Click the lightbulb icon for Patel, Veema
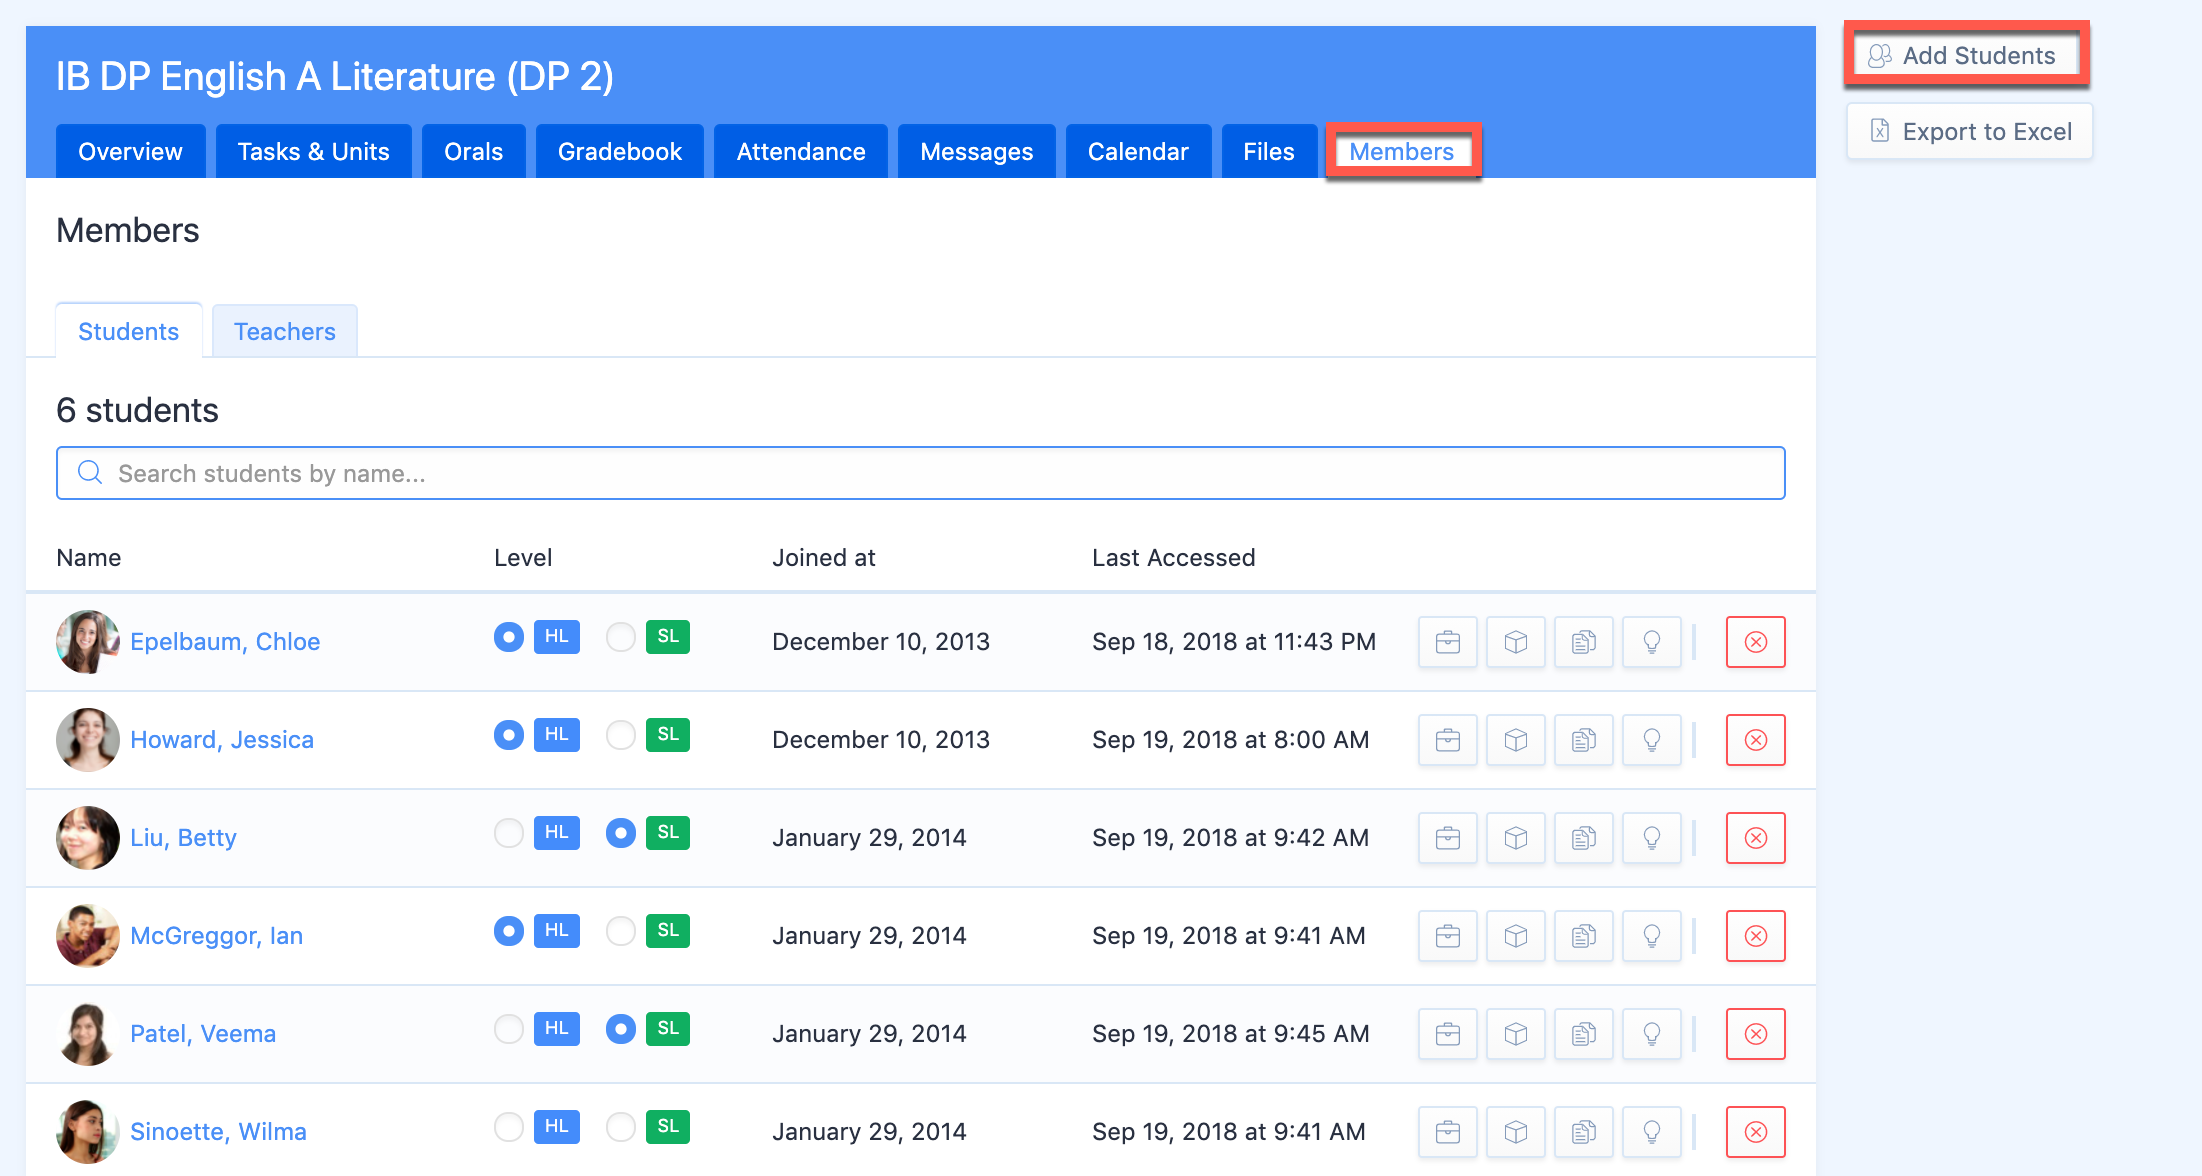This screenshot has height=1176, width=2202. coord(1651,1034)
